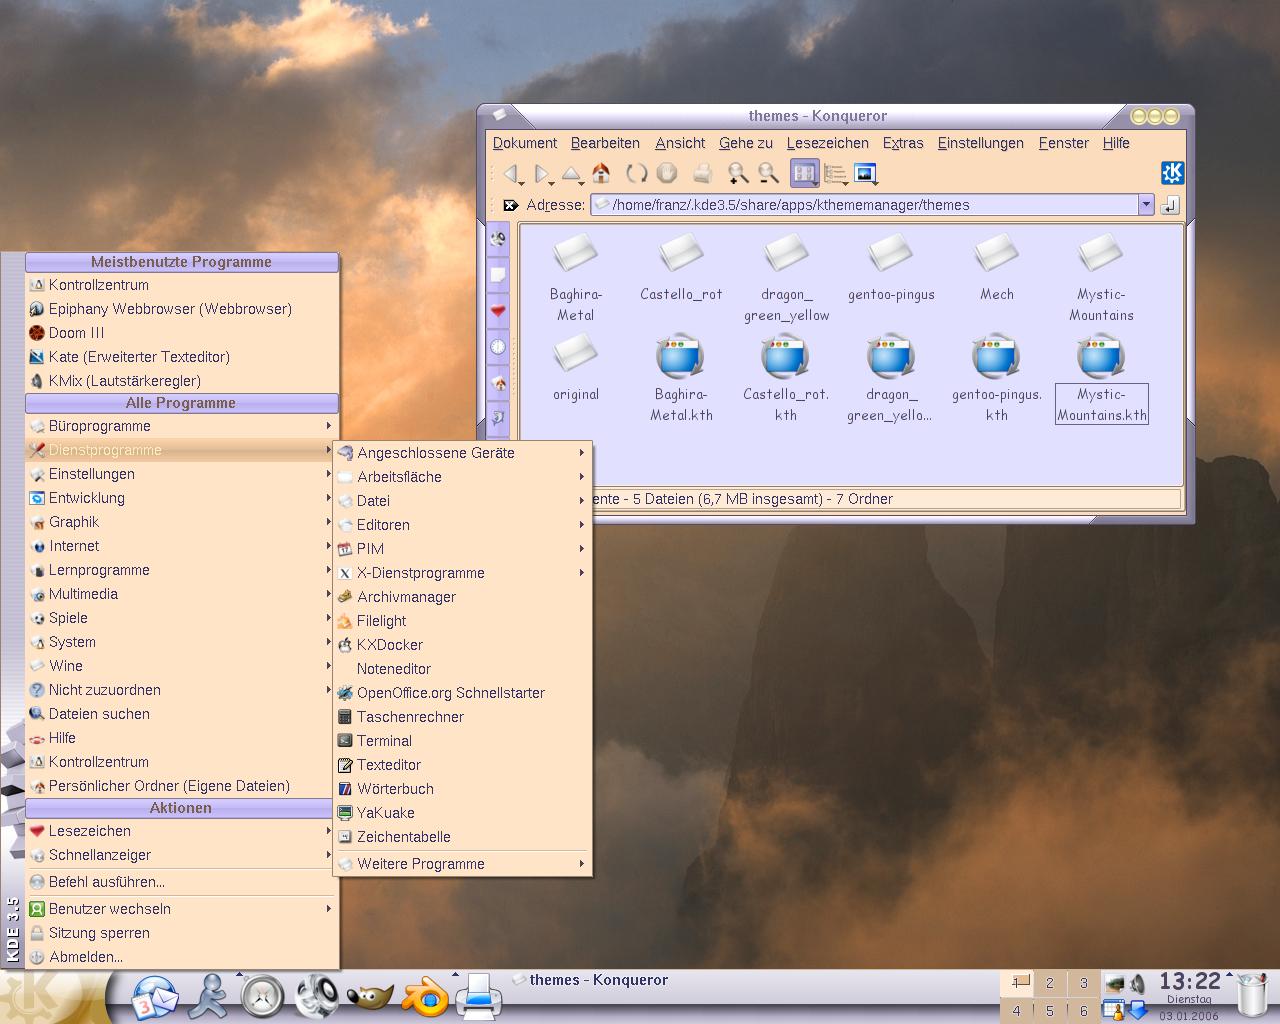This screenshot has width=1280, height=1024.
Task: Choose Sitzung sperren in K menu
Action: [181, 933]
